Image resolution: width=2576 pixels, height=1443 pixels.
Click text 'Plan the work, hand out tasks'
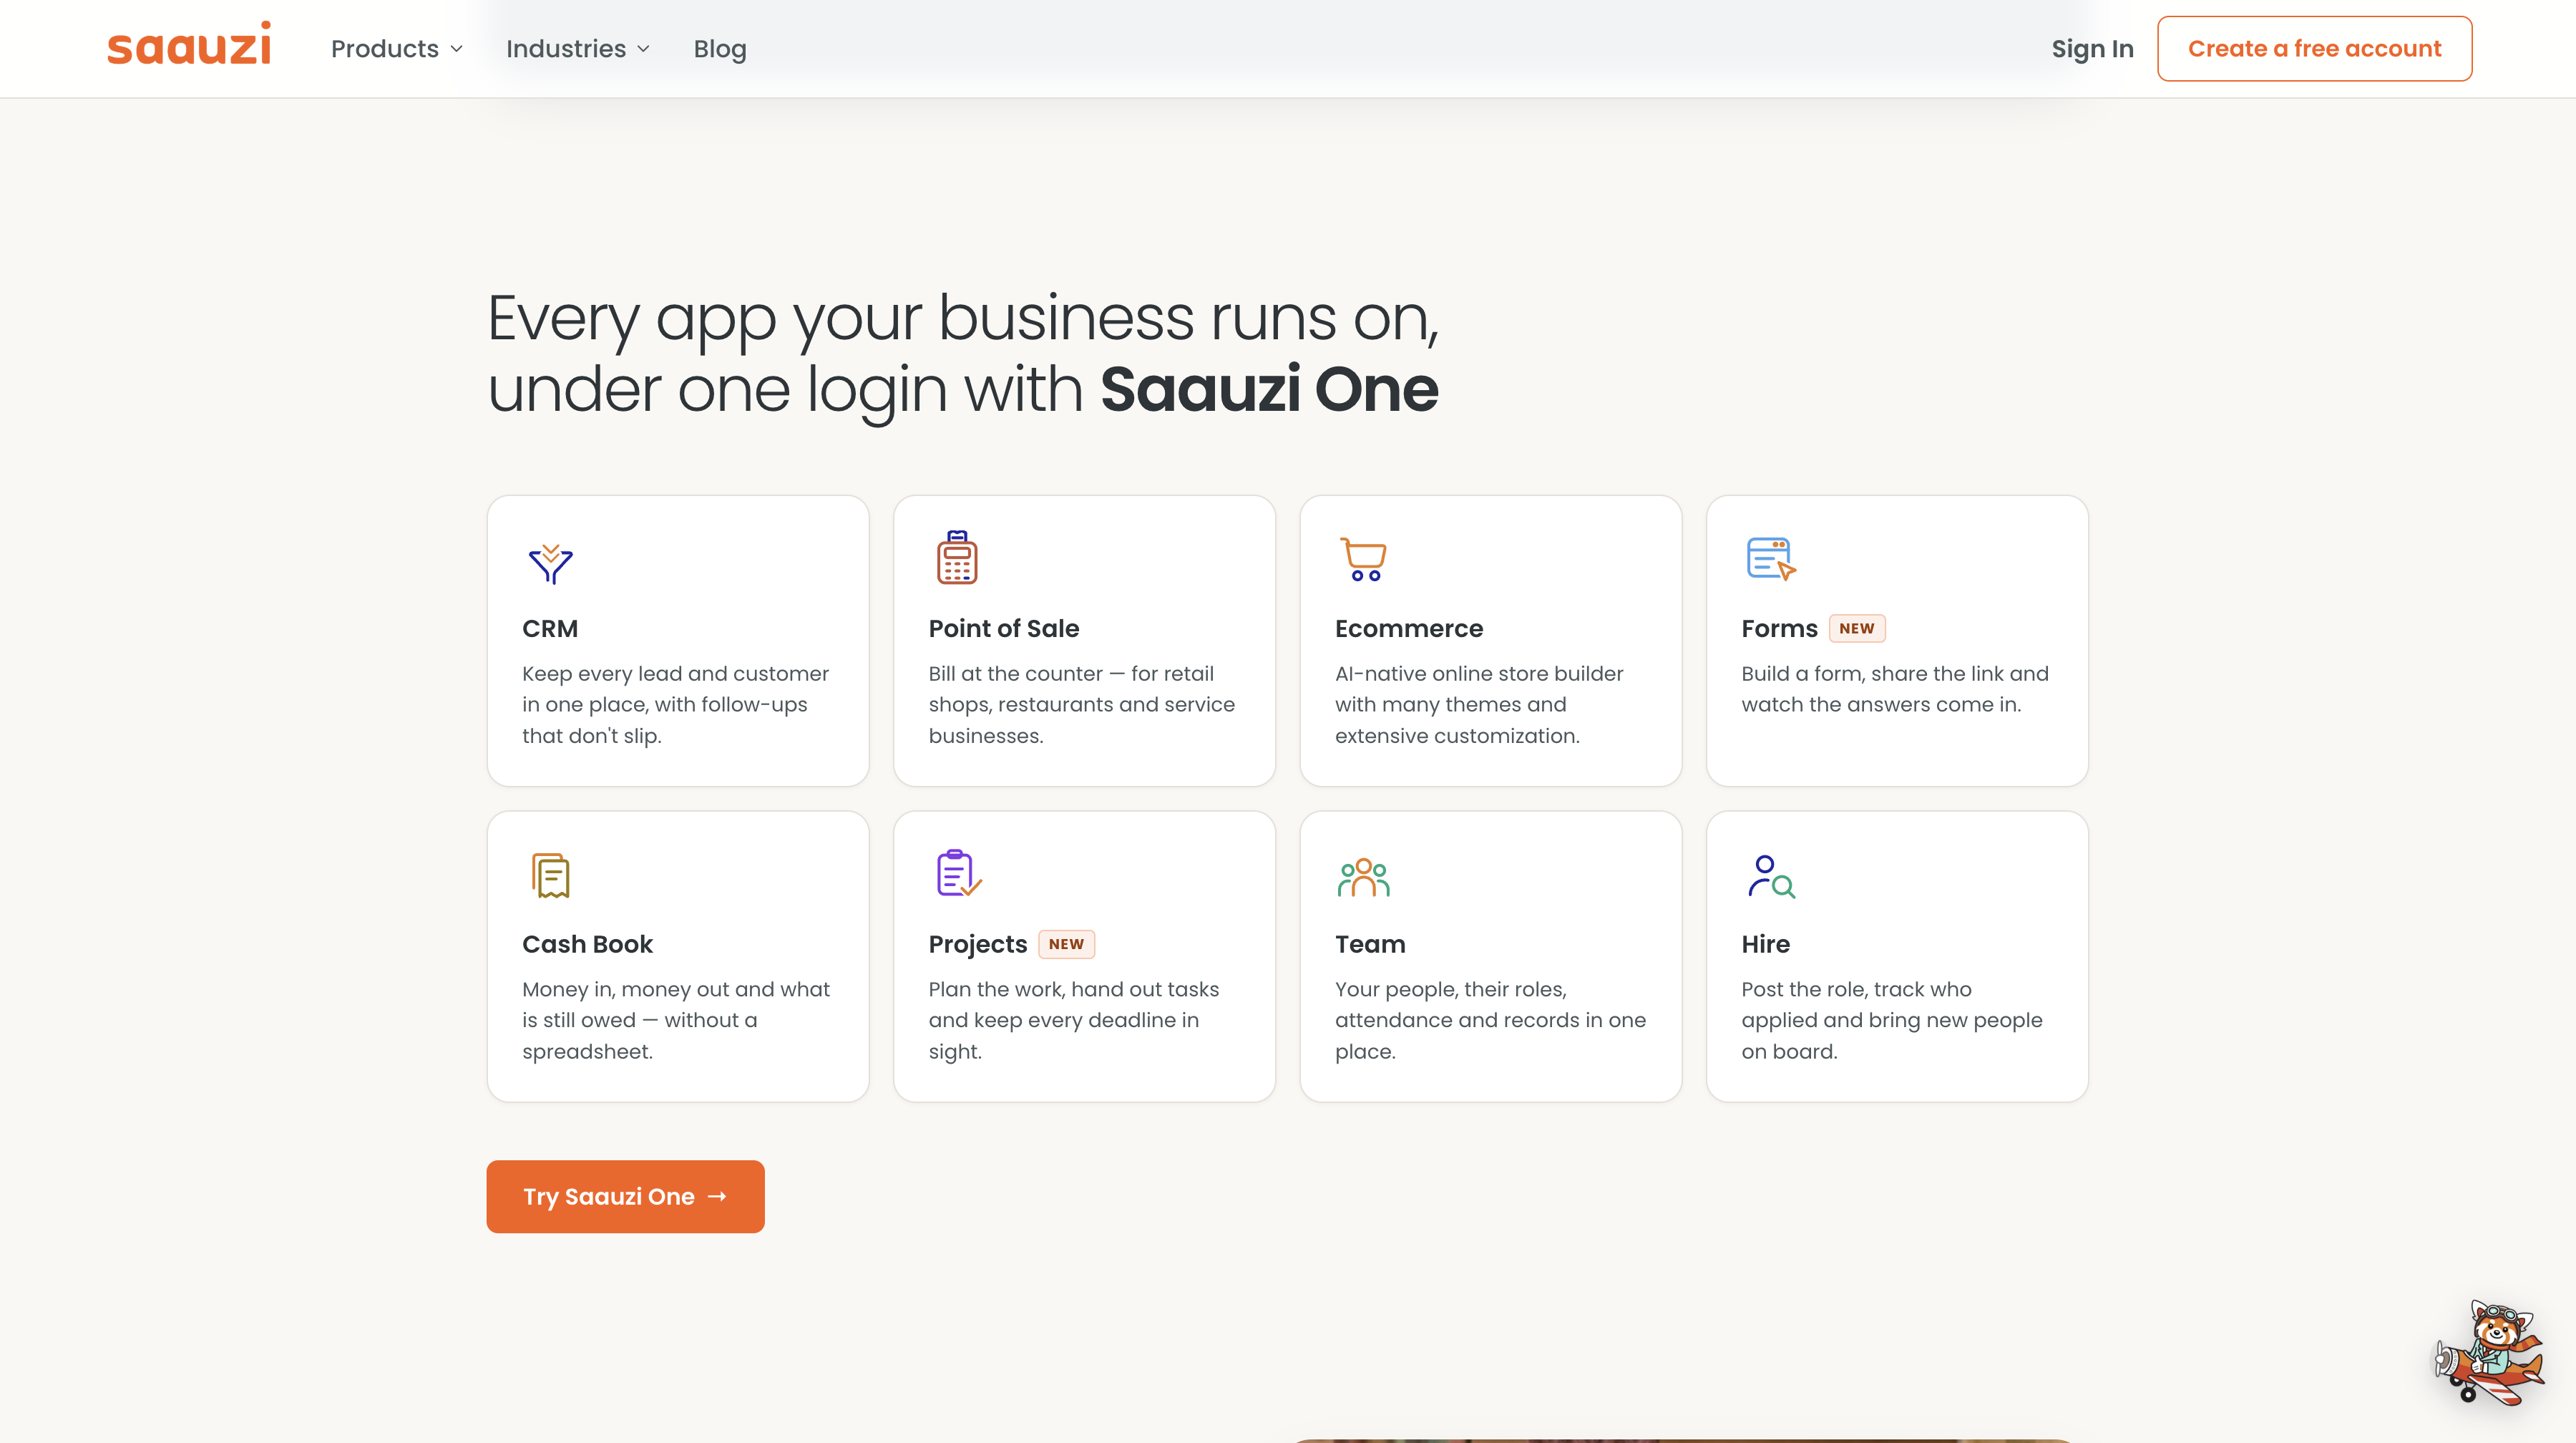coord(1074,989)
